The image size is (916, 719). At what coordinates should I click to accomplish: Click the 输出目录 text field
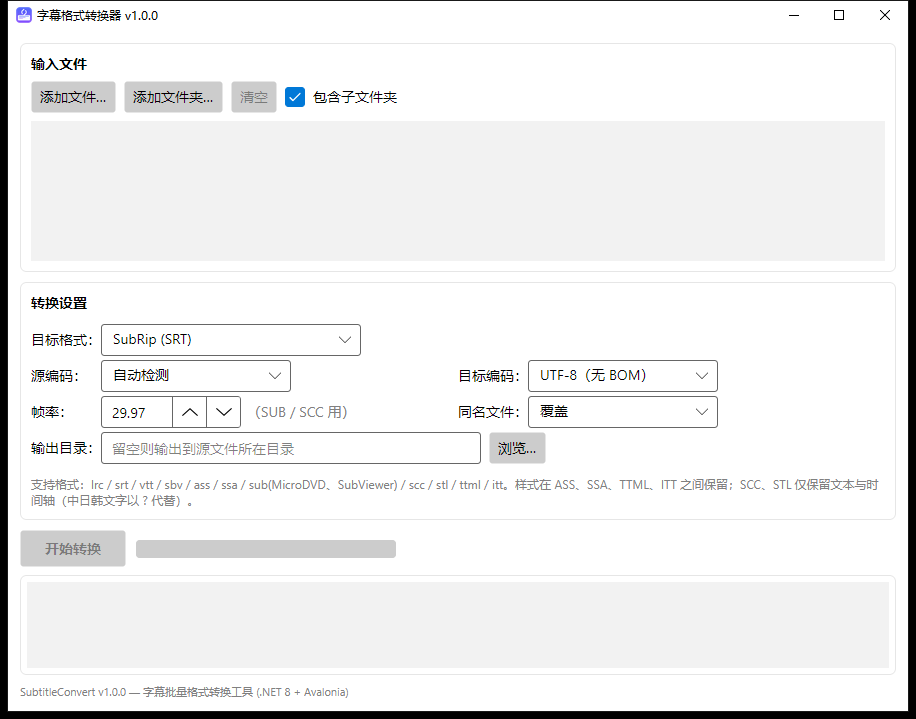291,448
